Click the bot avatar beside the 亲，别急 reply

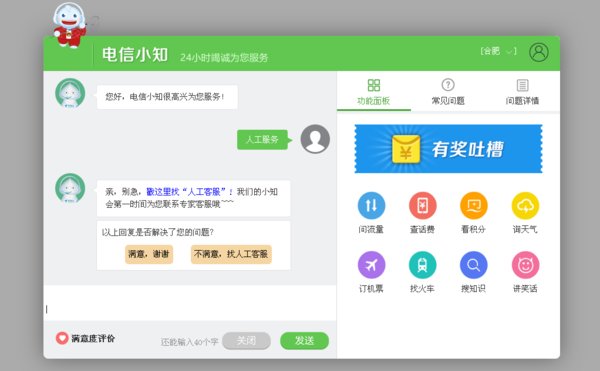70,188
